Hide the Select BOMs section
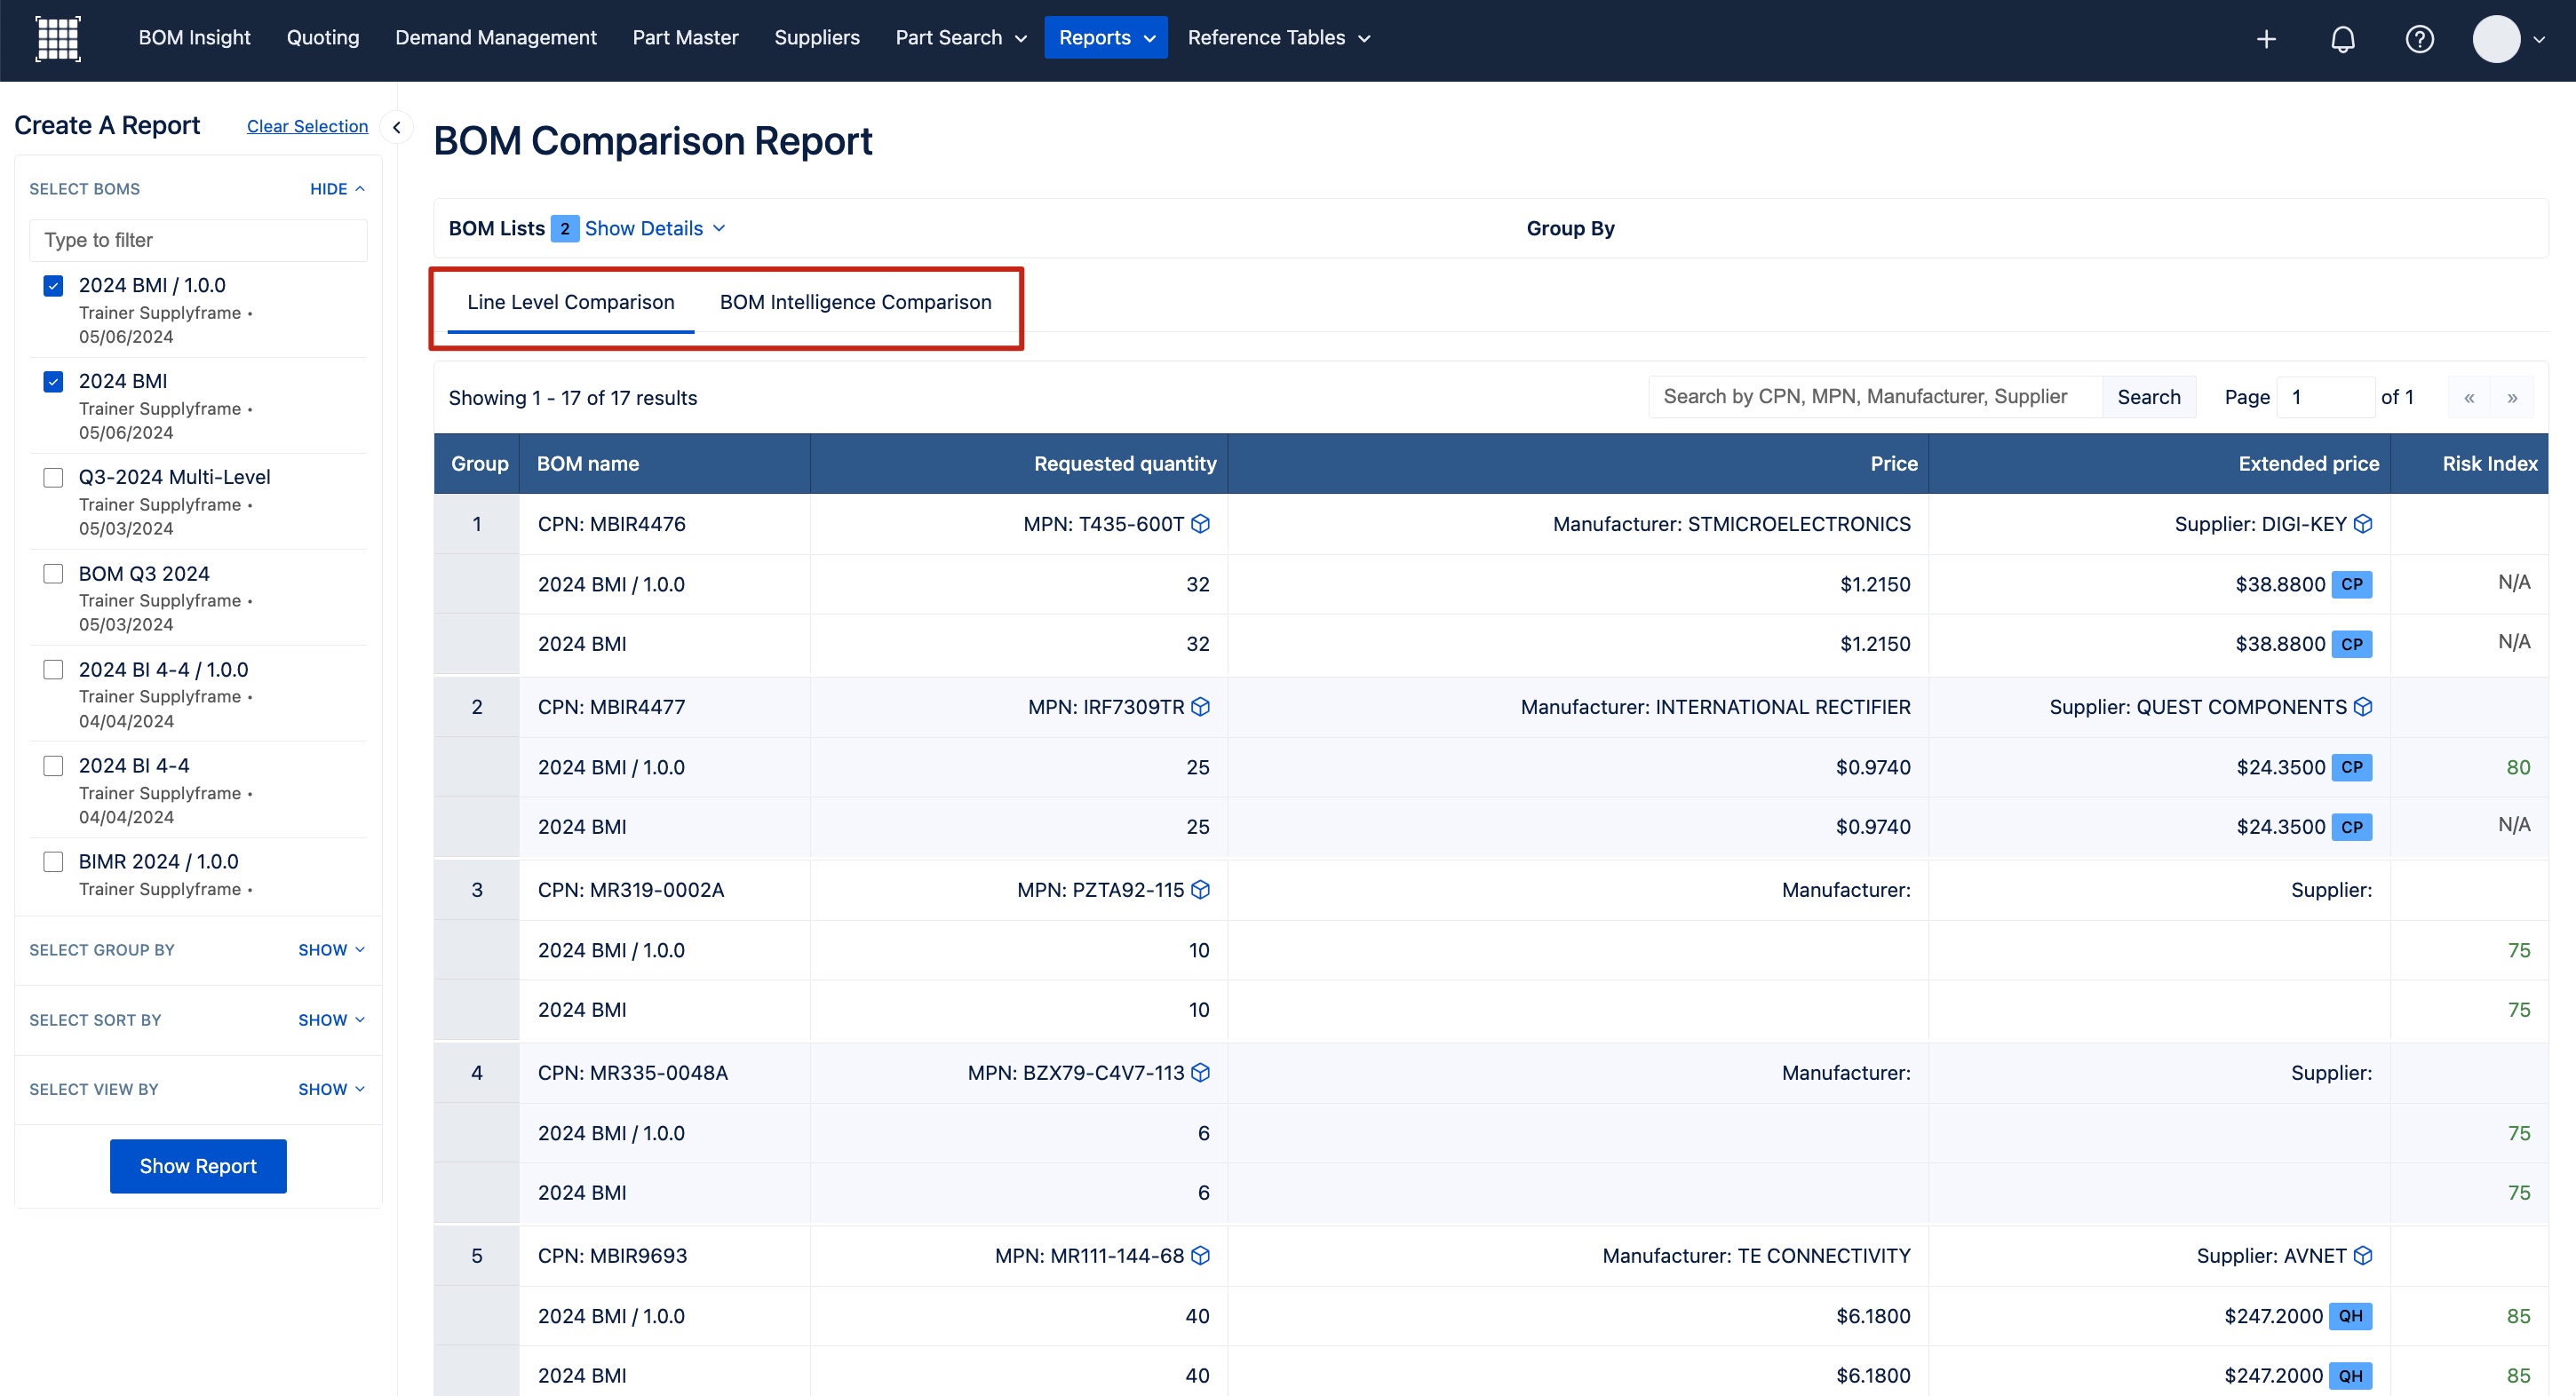The width and height of the screenshot is (2576, 1396). tap(337, 189)
